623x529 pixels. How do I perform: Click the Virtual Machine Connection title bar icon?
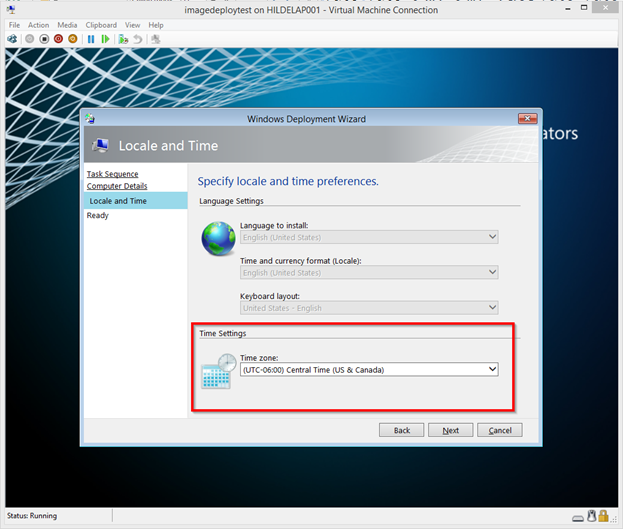[x=11, y=9]
